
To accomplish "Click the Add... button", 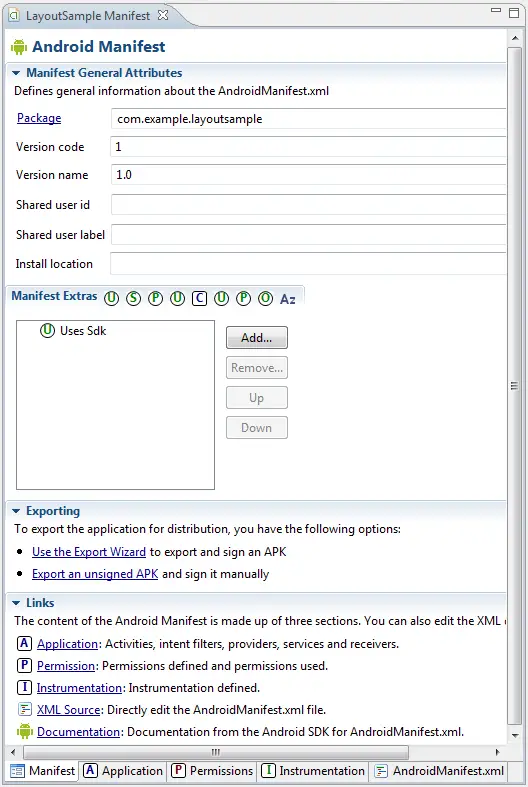I will 256,337.
